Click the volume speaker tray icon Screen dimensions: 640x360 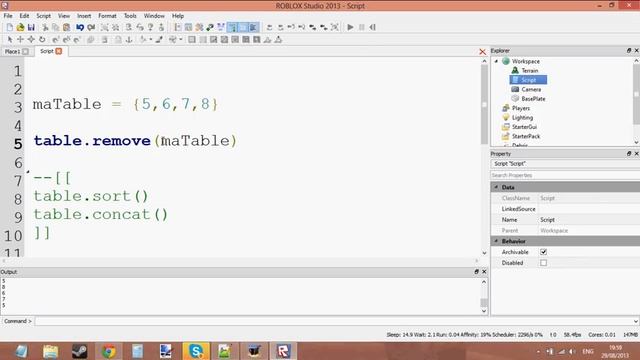[572, 351]
